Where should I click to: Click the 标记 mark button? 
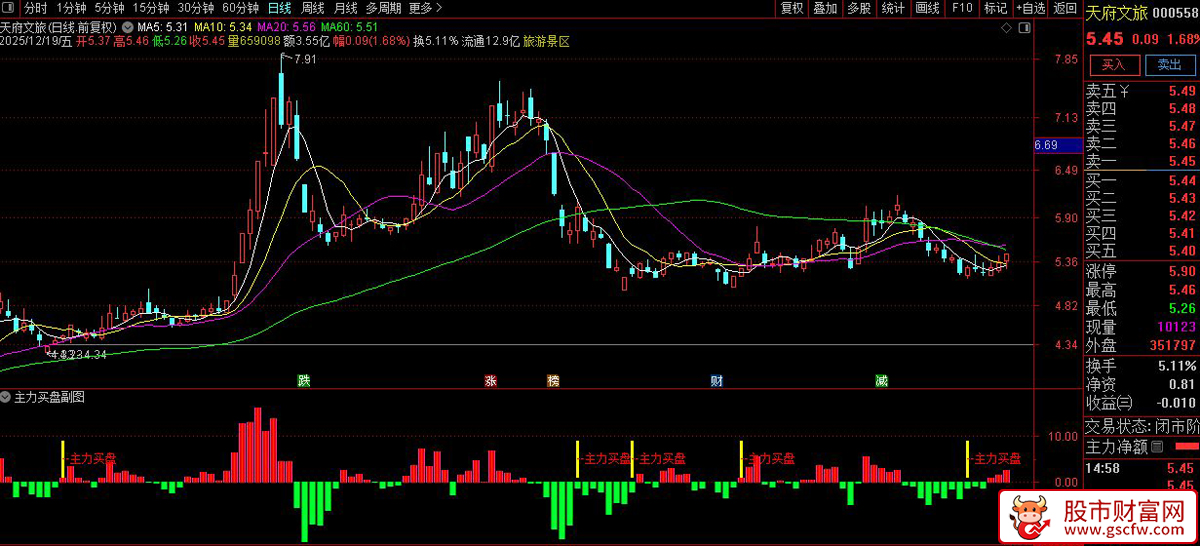[x=995, y=8]
